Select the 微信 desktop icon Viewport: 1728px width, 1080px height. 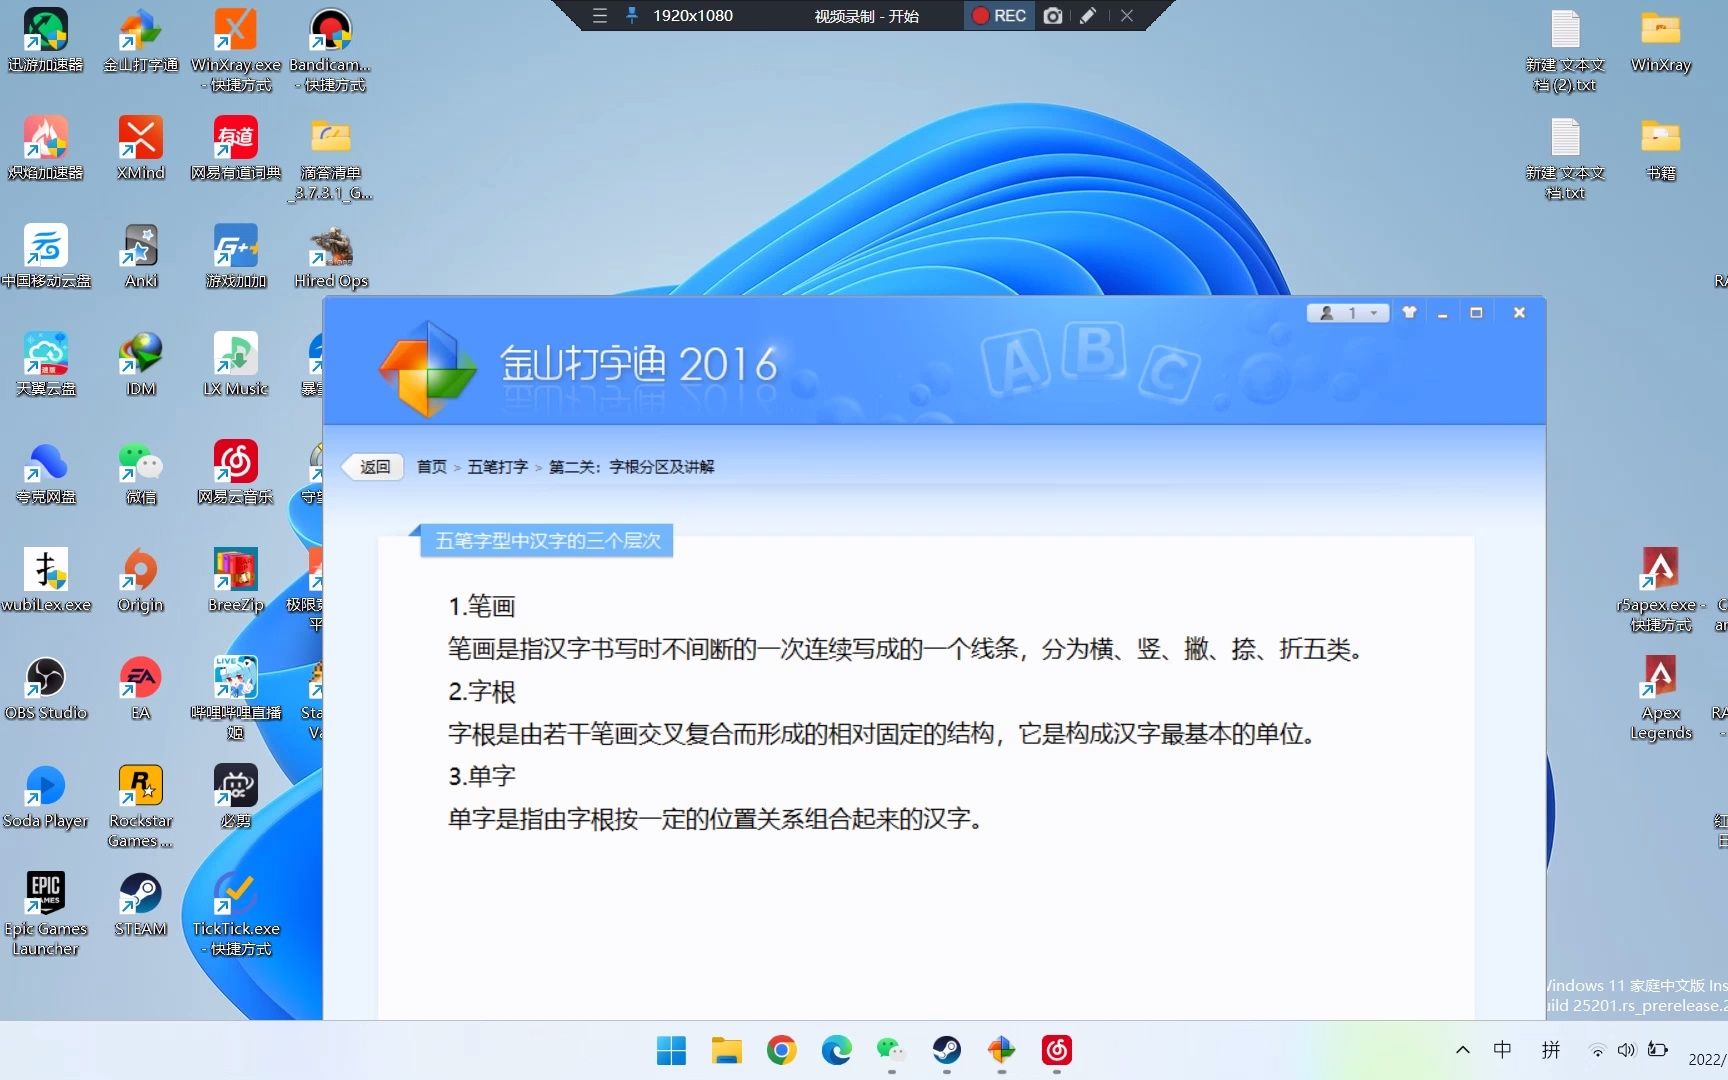[x=141, y=472]
